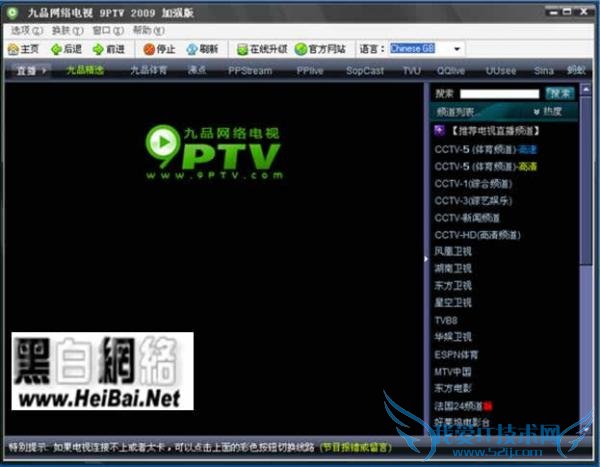Select 法国24频道 channel

[463, 406]
